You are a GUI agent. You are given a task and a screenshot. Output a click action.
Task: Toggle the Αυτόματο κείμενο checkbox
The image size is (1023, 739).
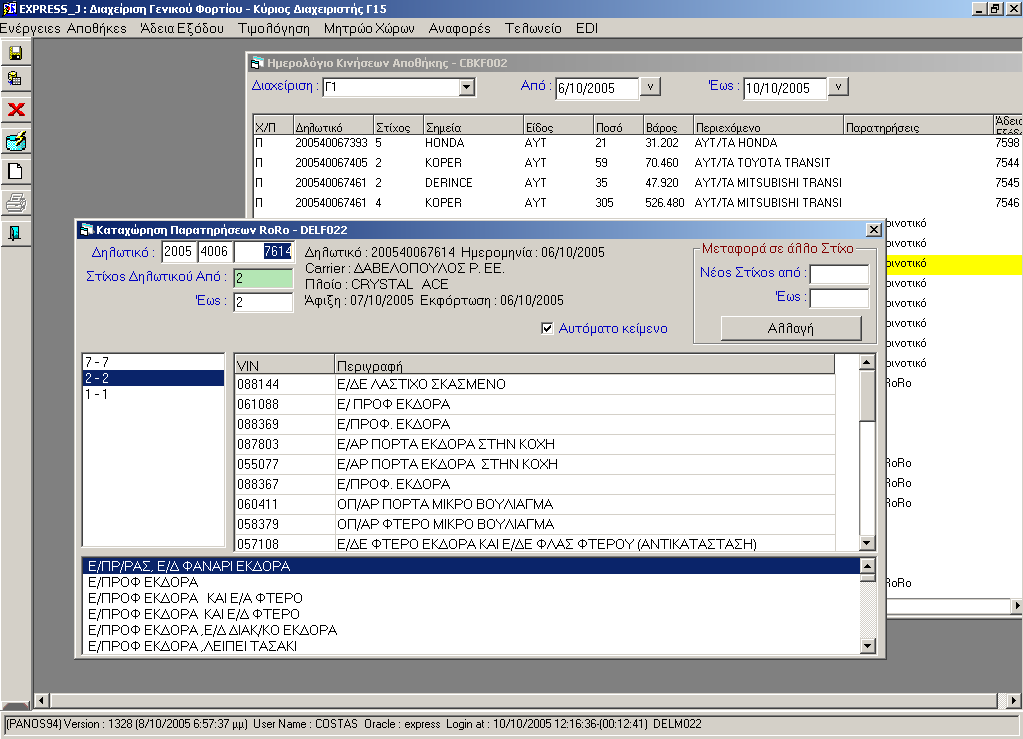pyautogui.click(x=547, y=328)
